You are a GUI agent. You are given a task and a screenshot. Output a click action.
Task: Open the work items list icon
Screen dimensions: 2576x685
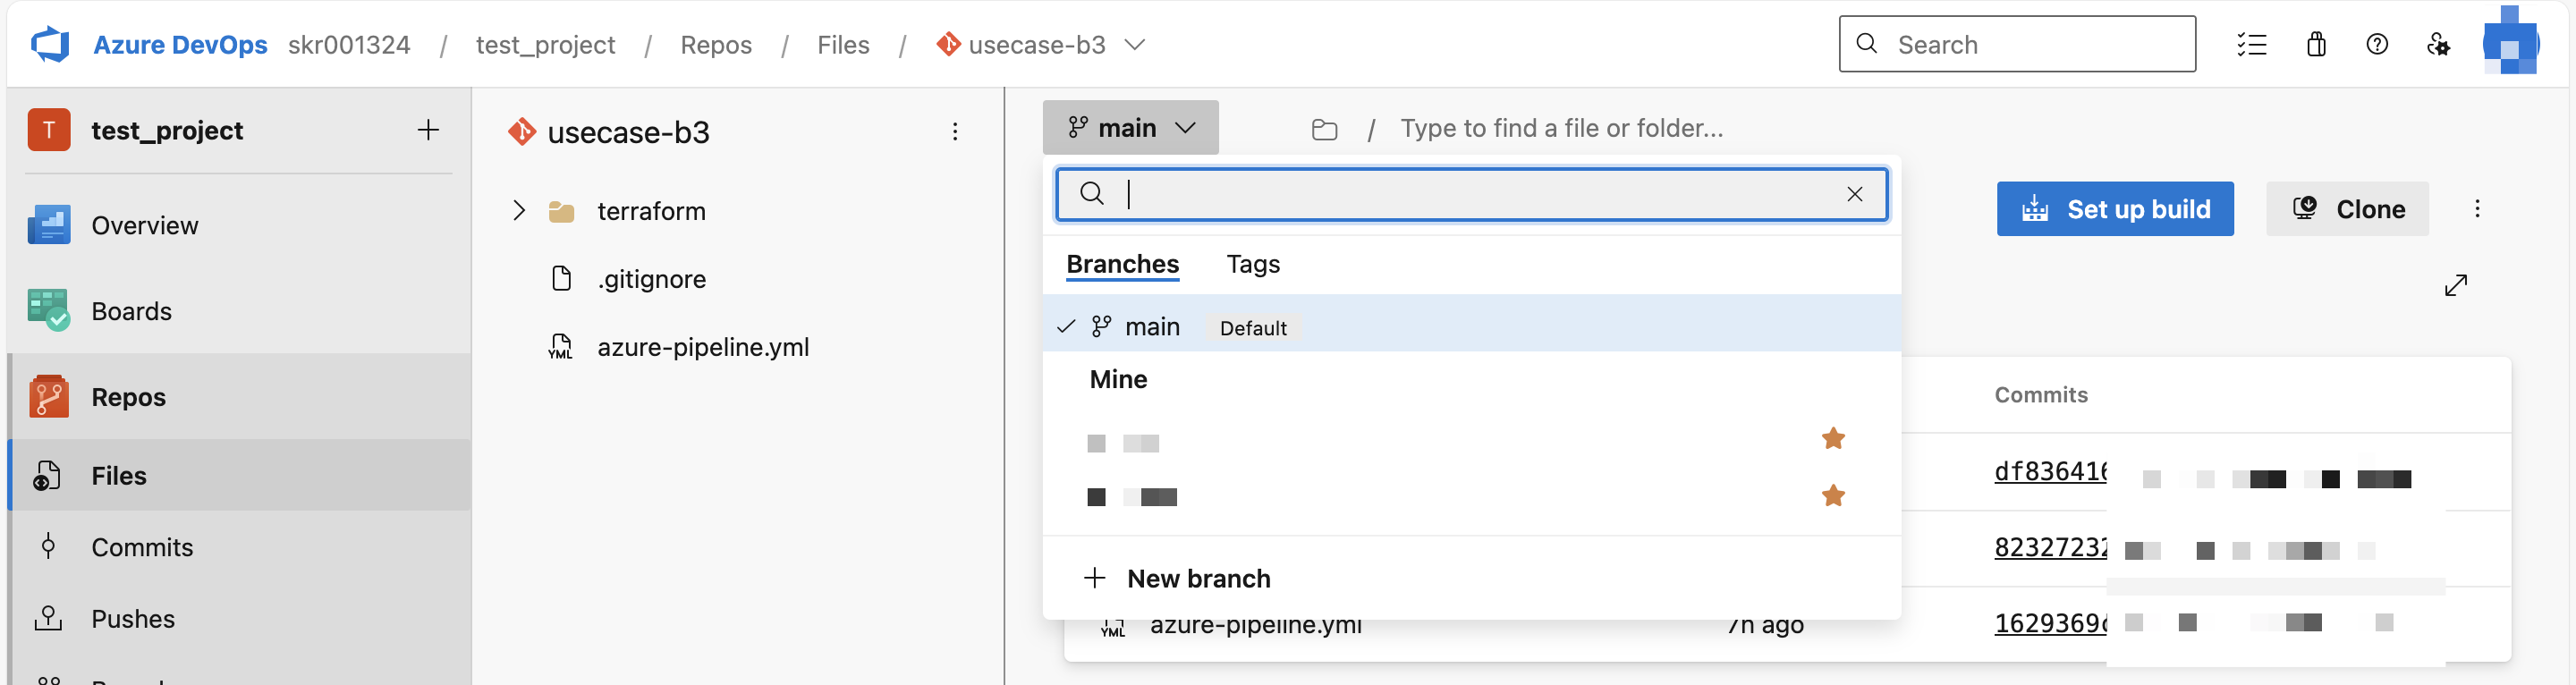pyautogui.click(x=2251, y=45)
